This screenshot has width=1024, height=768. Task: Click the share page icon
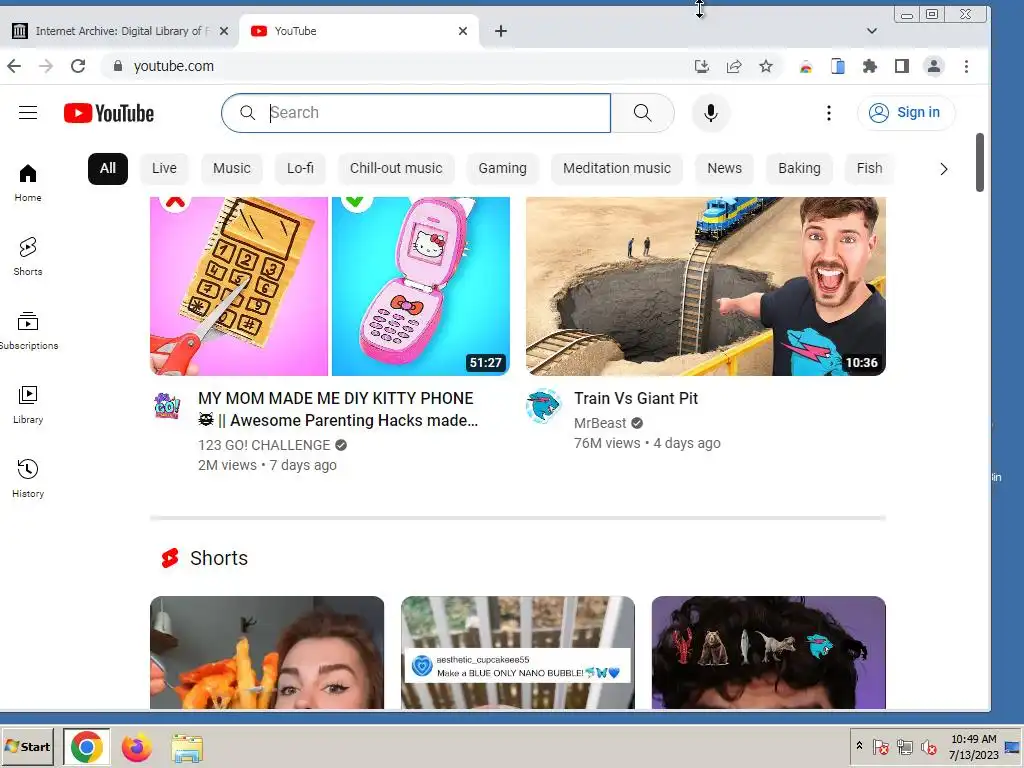[x=734, y=66]
